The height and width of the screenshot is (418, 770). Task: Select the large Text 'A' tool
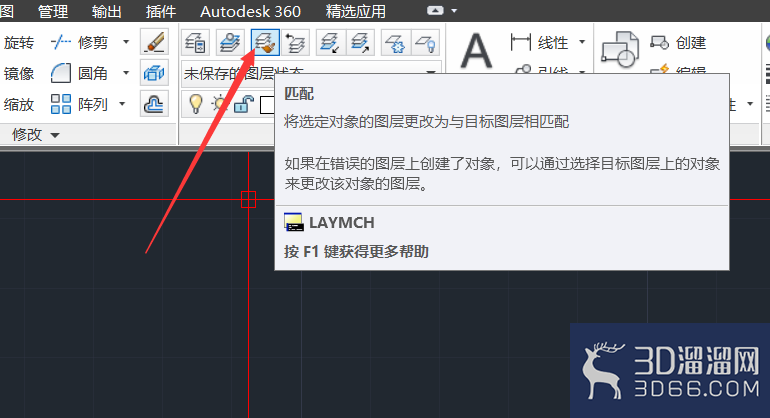(476, 51)
